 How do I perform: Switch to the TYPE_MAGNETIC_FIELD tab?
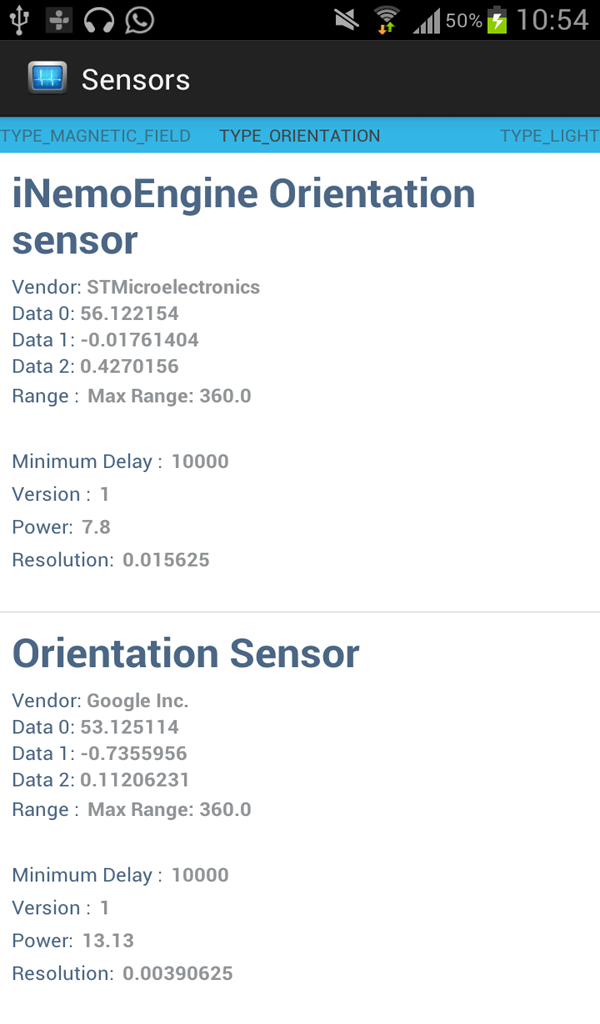point(96,136)
